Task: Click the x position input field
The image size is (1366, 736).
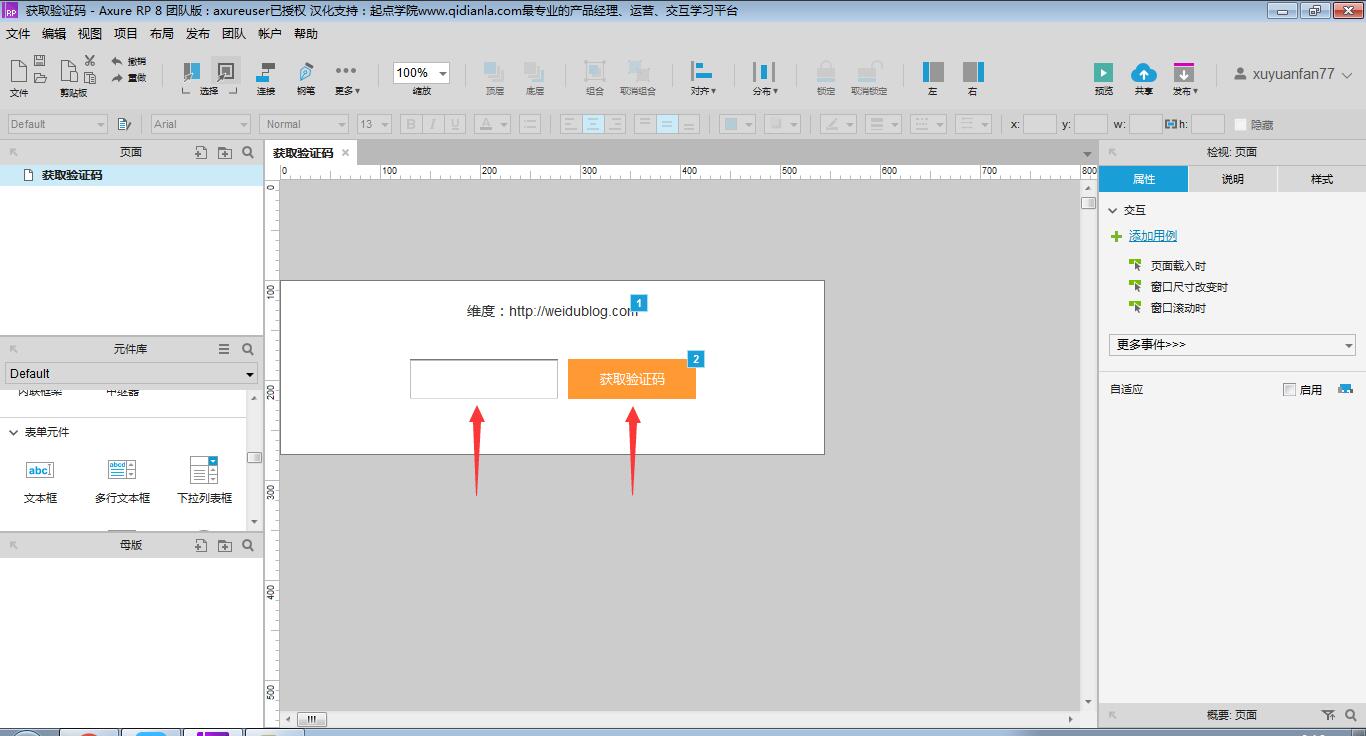Action: [x=1040, y=124]
